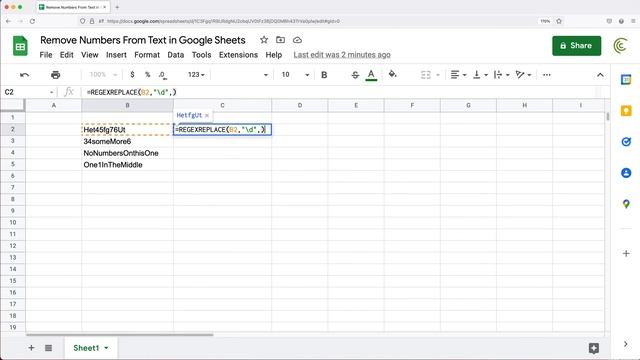Open Contacts in the side panel

point(626,173)
